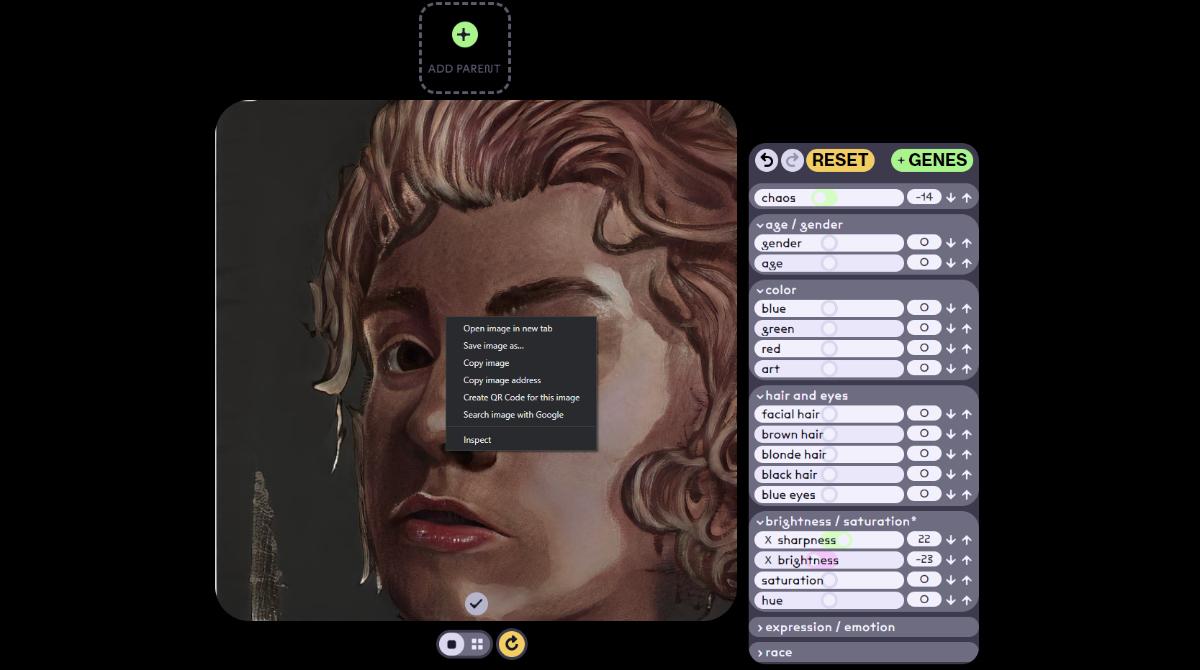Viewport: 1200px width, 670px height.
Task: Collapse the age / gender section
Action: click(x=800, y=224)
